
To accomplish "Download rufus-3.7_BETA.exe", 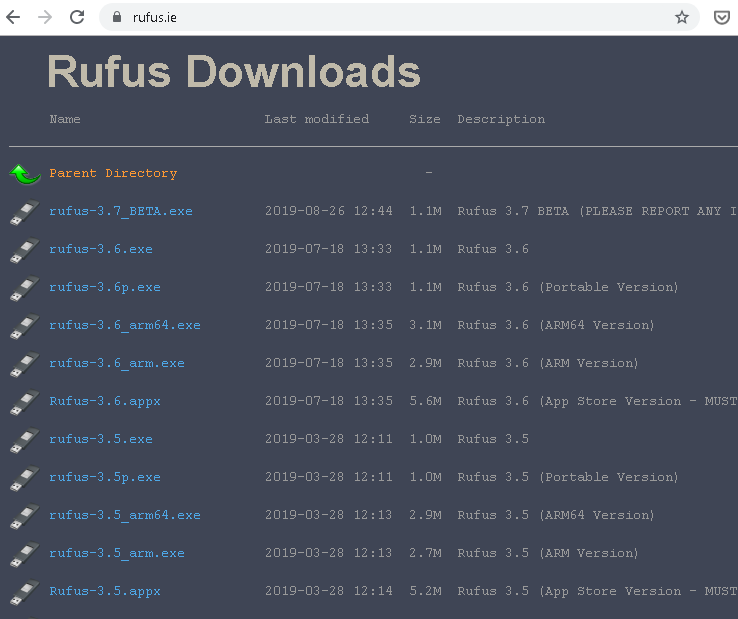I will tap(121, 211).
